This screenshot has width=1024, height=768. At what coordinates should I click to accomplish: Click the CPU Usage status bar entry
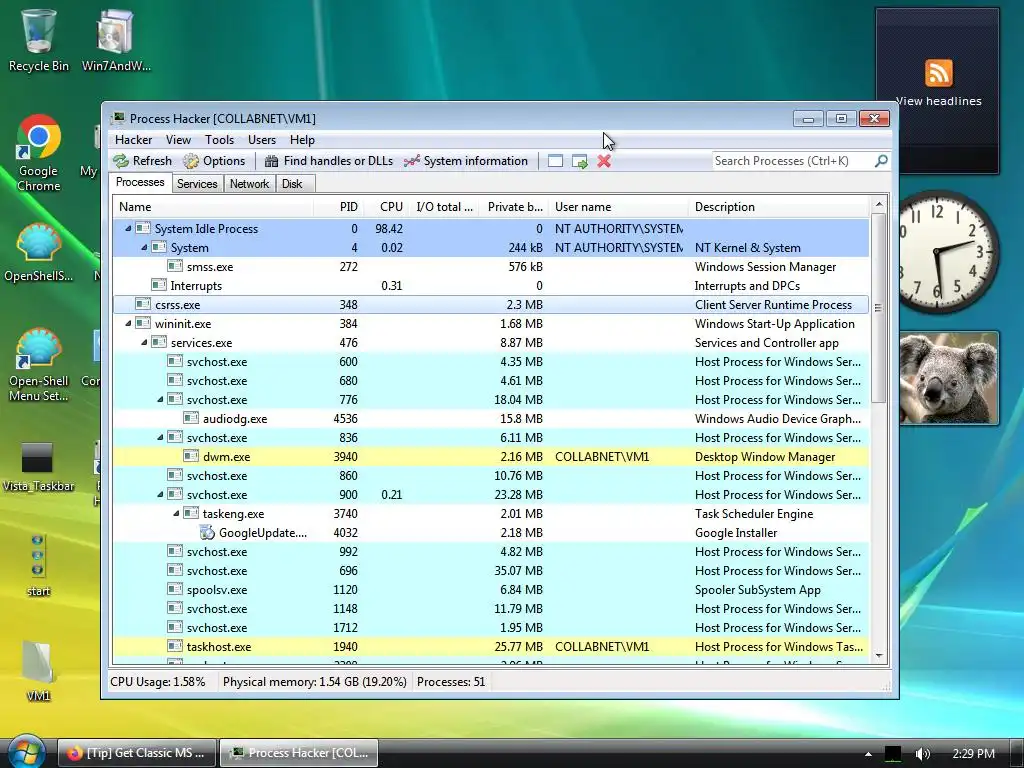(x=157, y=682)
